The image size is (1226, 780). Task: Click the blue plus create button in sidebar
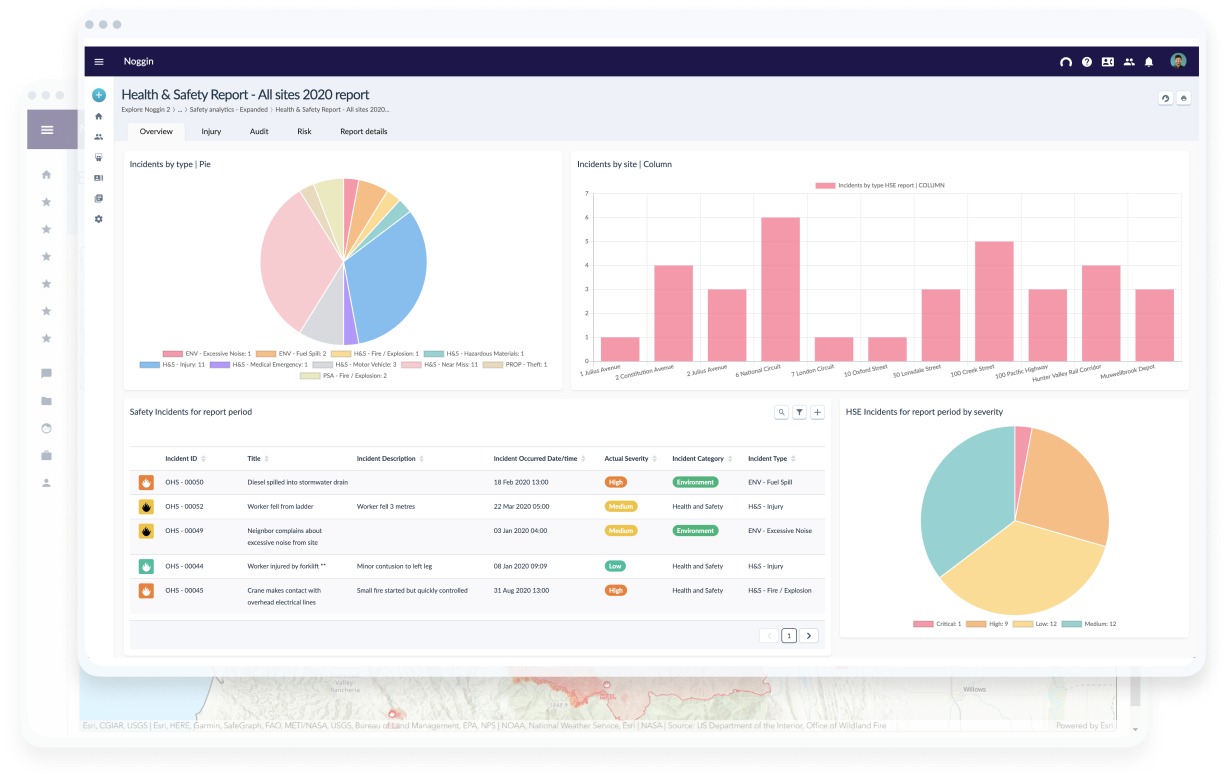coord(99,96)
